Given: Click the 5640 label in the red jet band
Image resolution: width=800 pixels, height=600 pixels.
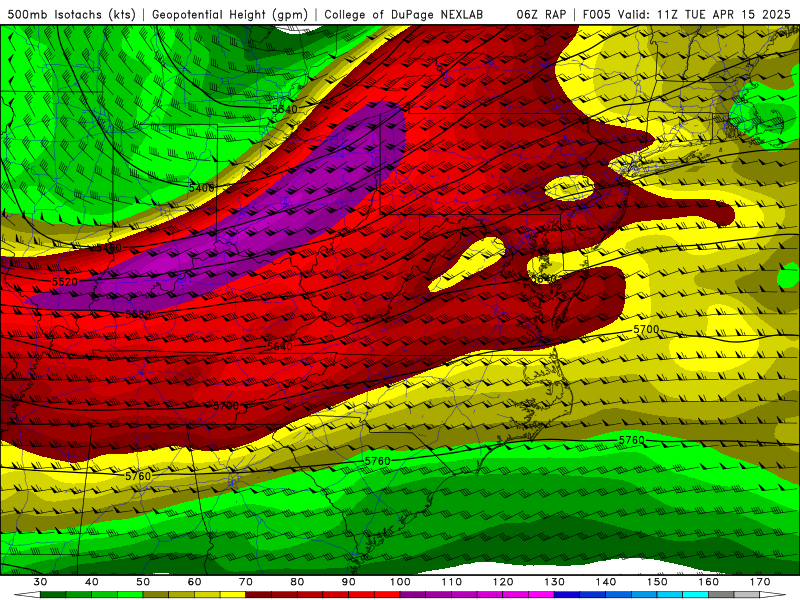Looking at the screenshot, I should coord(280,346).
